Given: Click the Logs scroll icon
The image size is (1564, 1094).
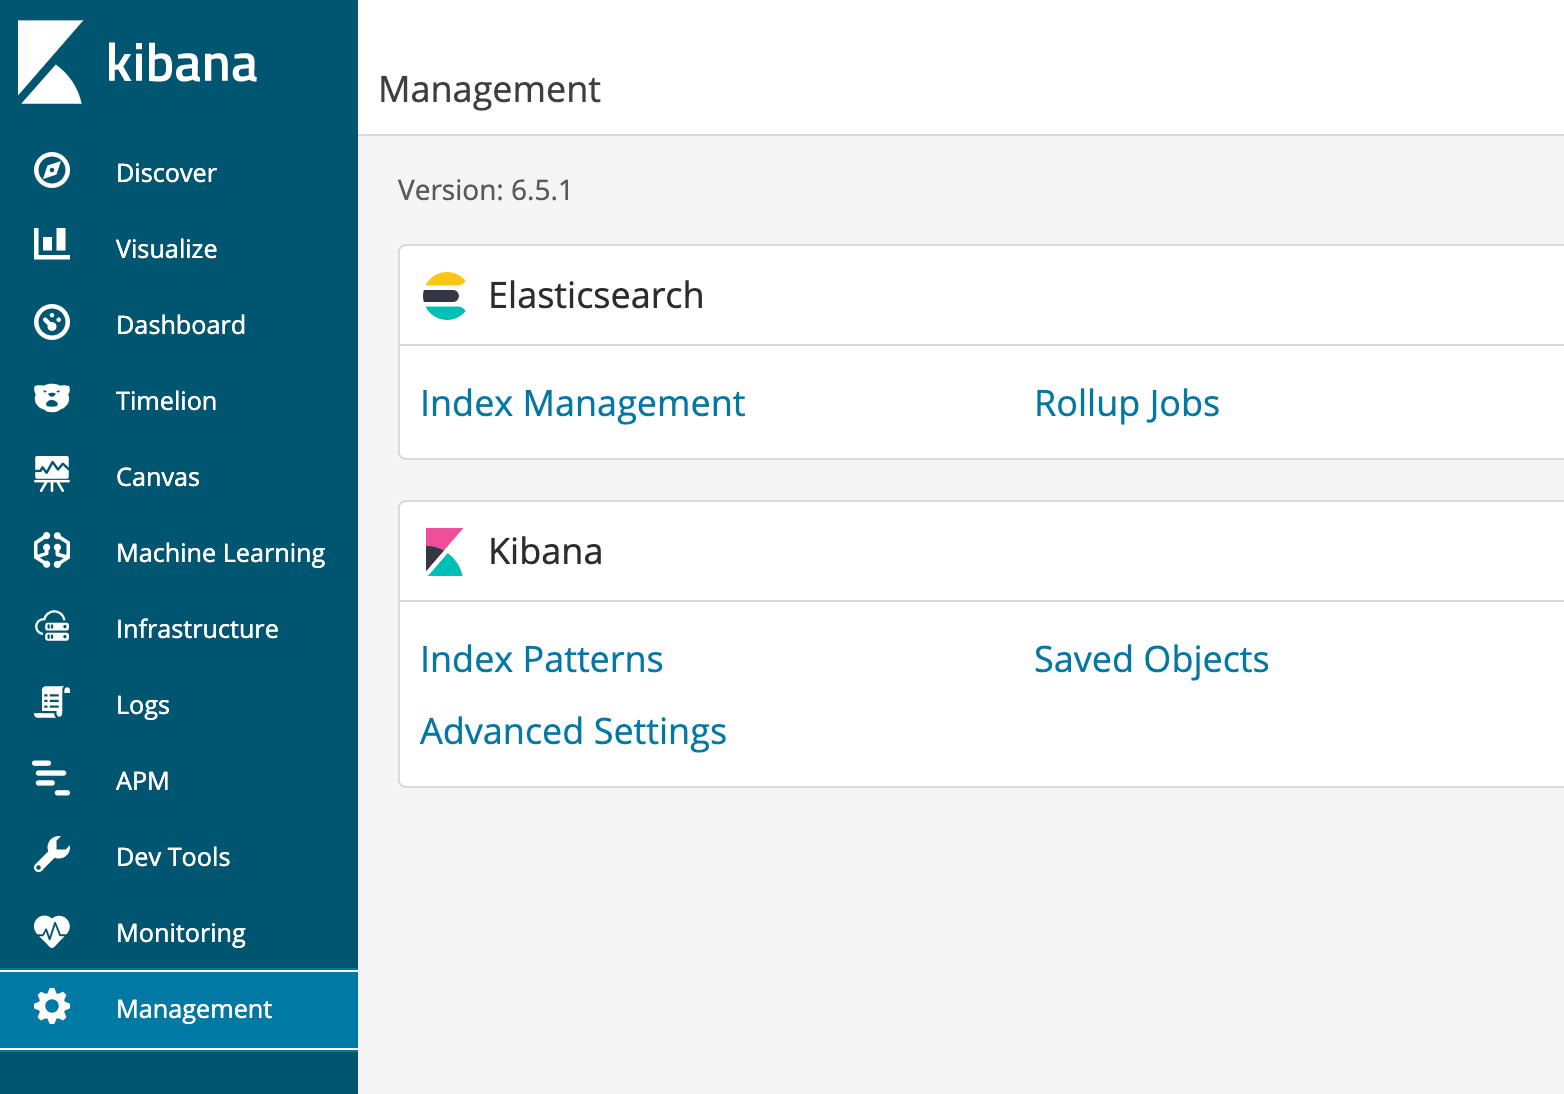Looking at the screenshot, I should (x=52, y=702).
